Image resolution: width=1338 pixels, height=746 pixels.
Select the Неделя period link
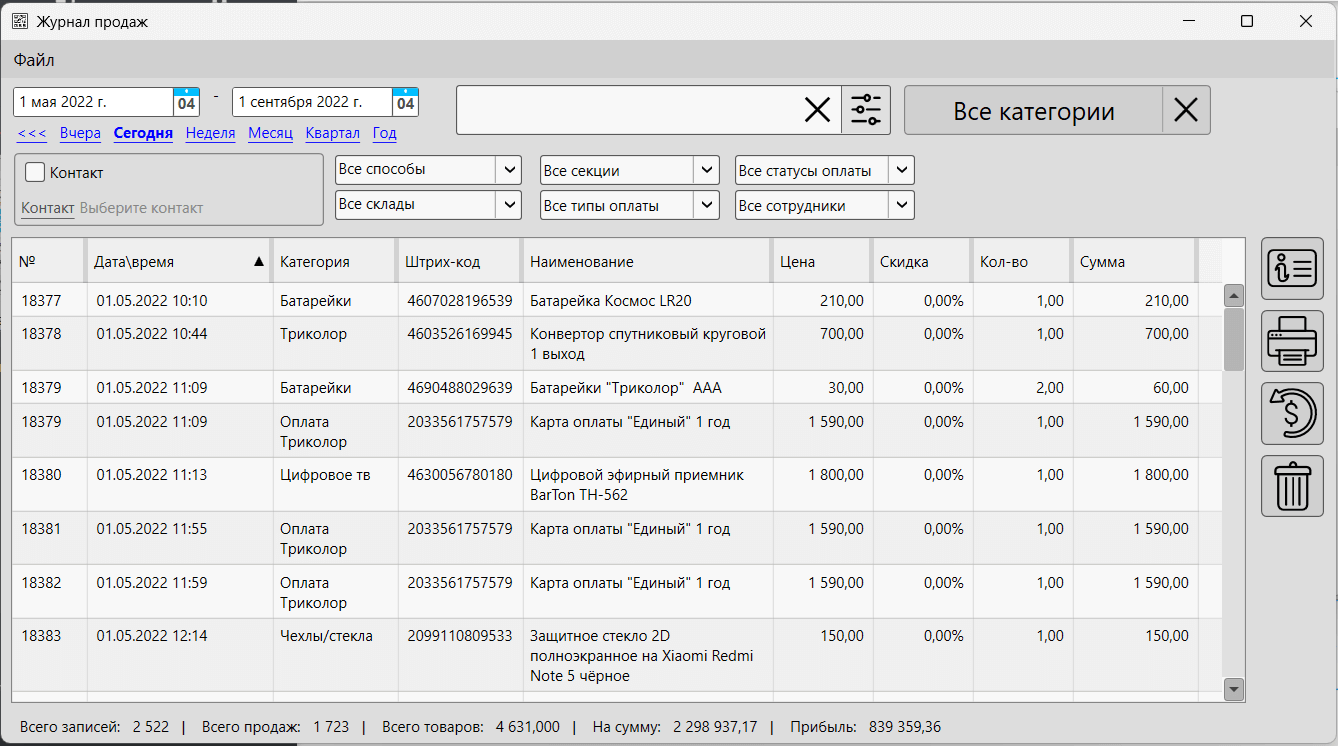(x=210, y=133)
